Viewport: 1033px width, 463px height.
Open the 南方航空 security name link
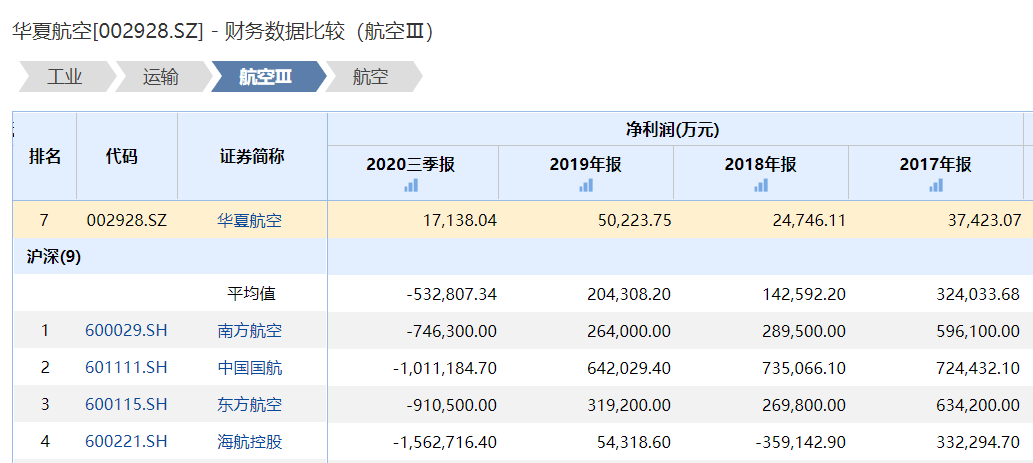pos(250,331)
